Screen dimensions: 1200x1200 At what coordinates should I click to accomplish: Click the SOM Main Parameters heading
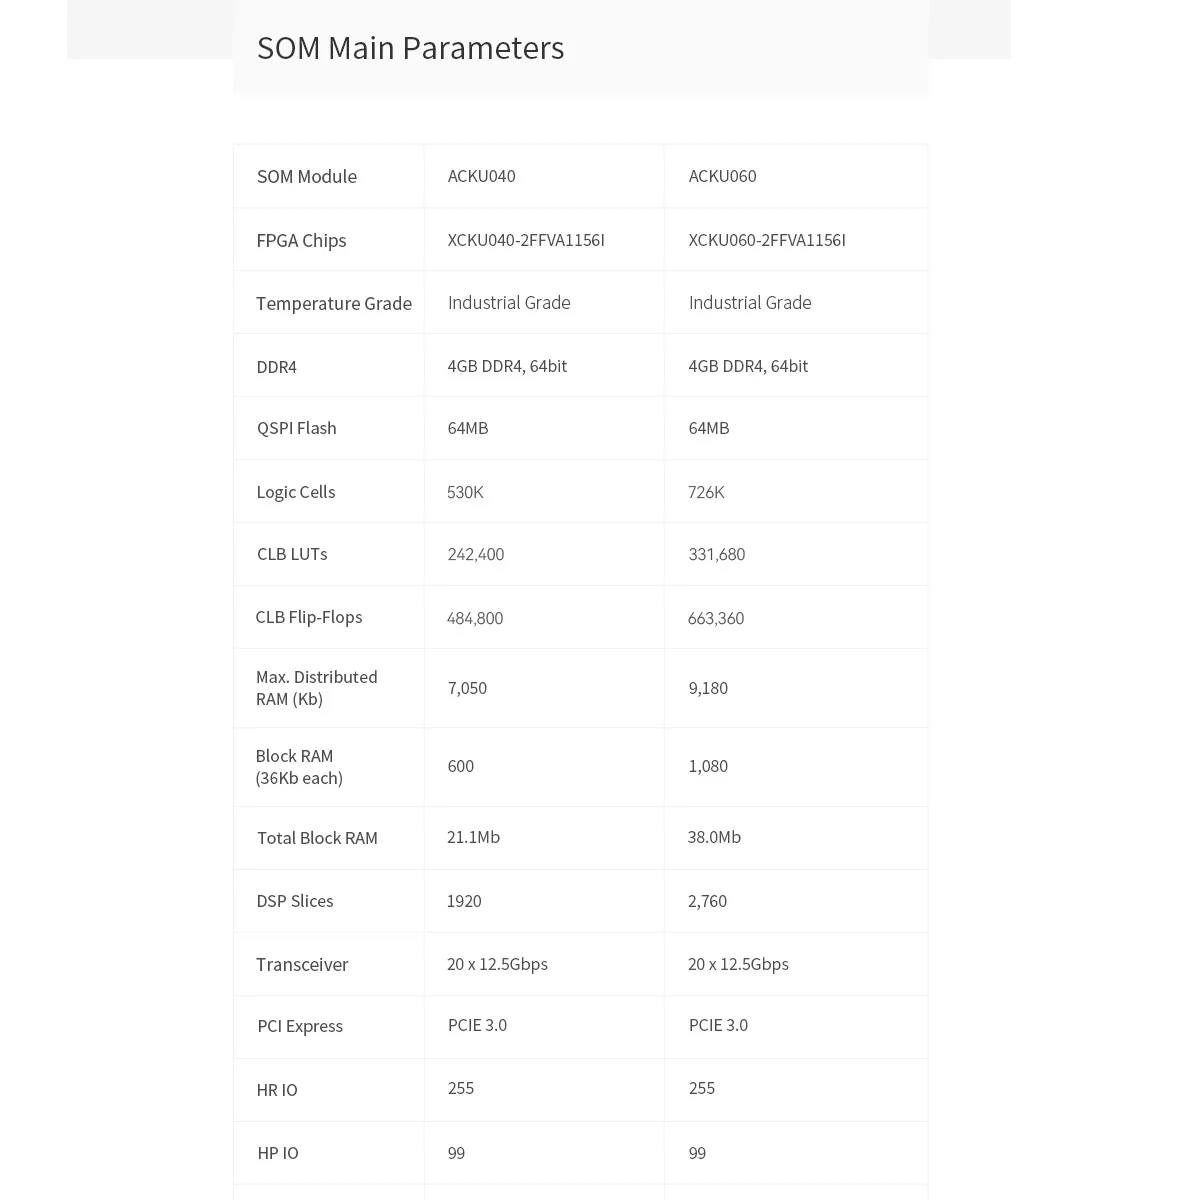tap(410, 48)
